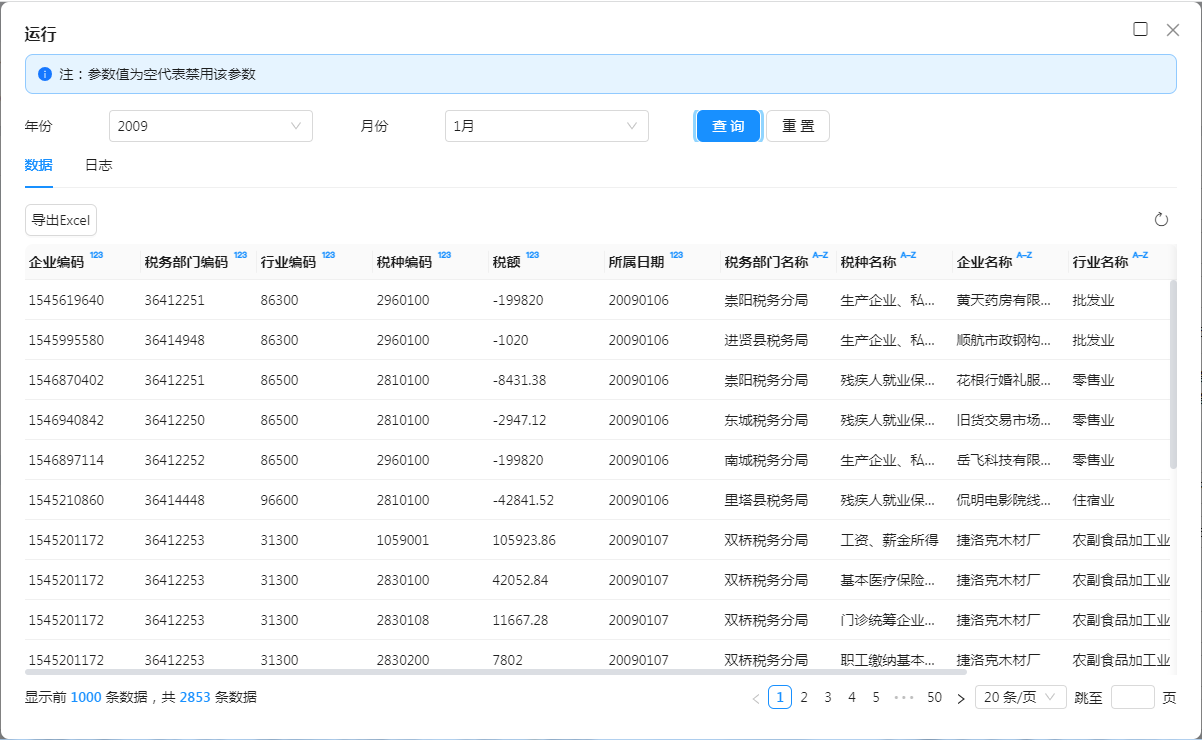The height and width of the screenshot is (740, 1202).
Task: Click the 跳至 page number input field
Action: coord(1132,697)
